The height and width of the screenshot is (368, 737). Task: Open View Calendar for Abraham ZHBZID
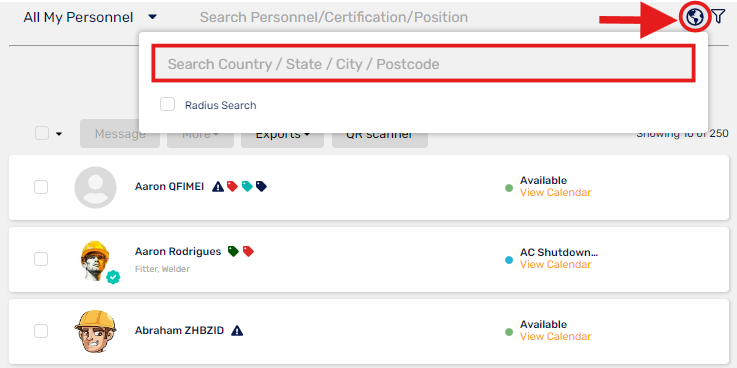(555, 337)
